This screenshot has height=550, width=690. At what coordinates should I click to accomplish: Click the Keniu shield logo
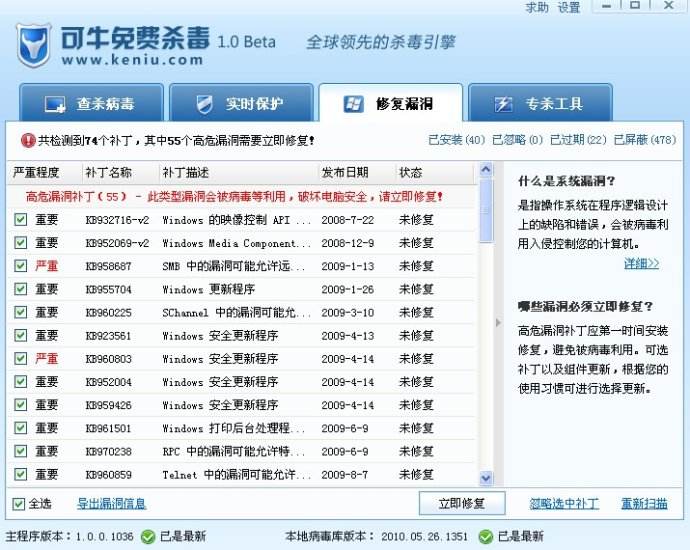pyautogui.click(x=34, y=45)
